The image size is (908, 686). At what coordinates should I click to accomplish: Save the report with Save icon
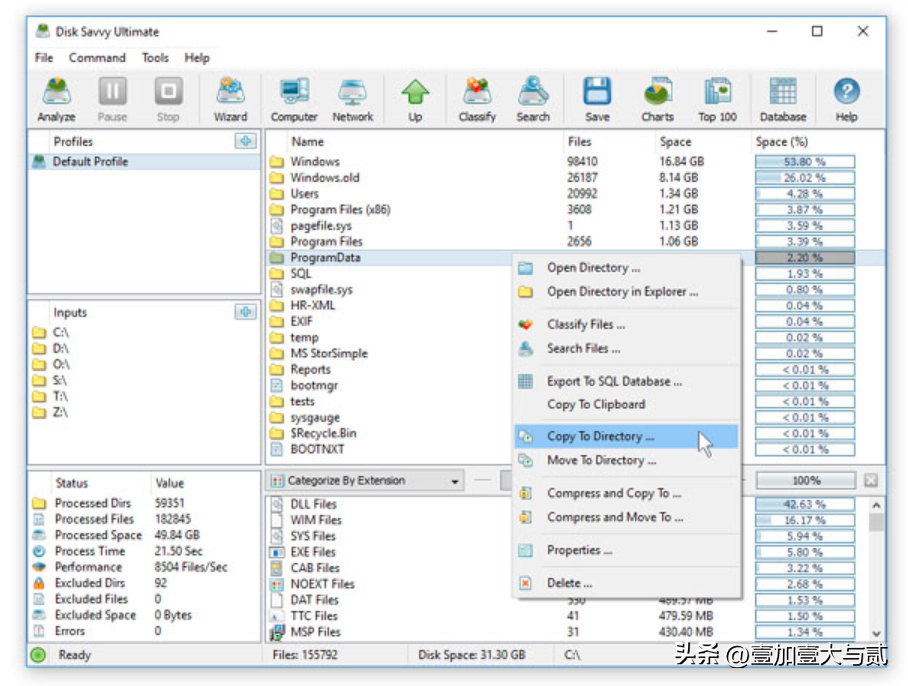tap(597, 100)
